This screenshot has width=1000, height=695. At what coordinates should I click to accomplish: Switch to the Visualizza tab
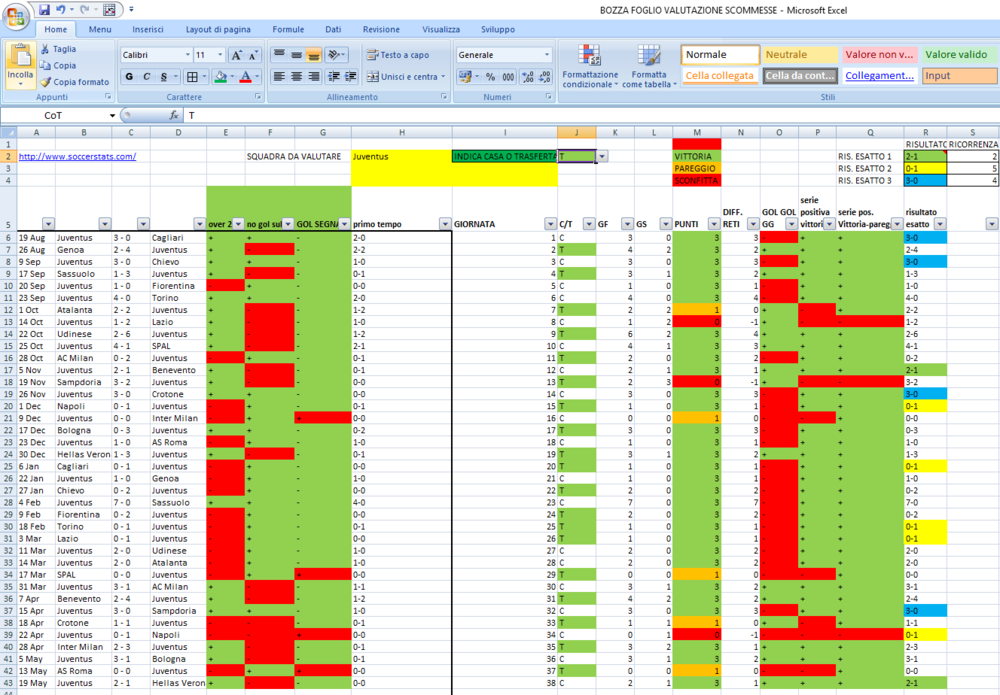tap(441, 29)
